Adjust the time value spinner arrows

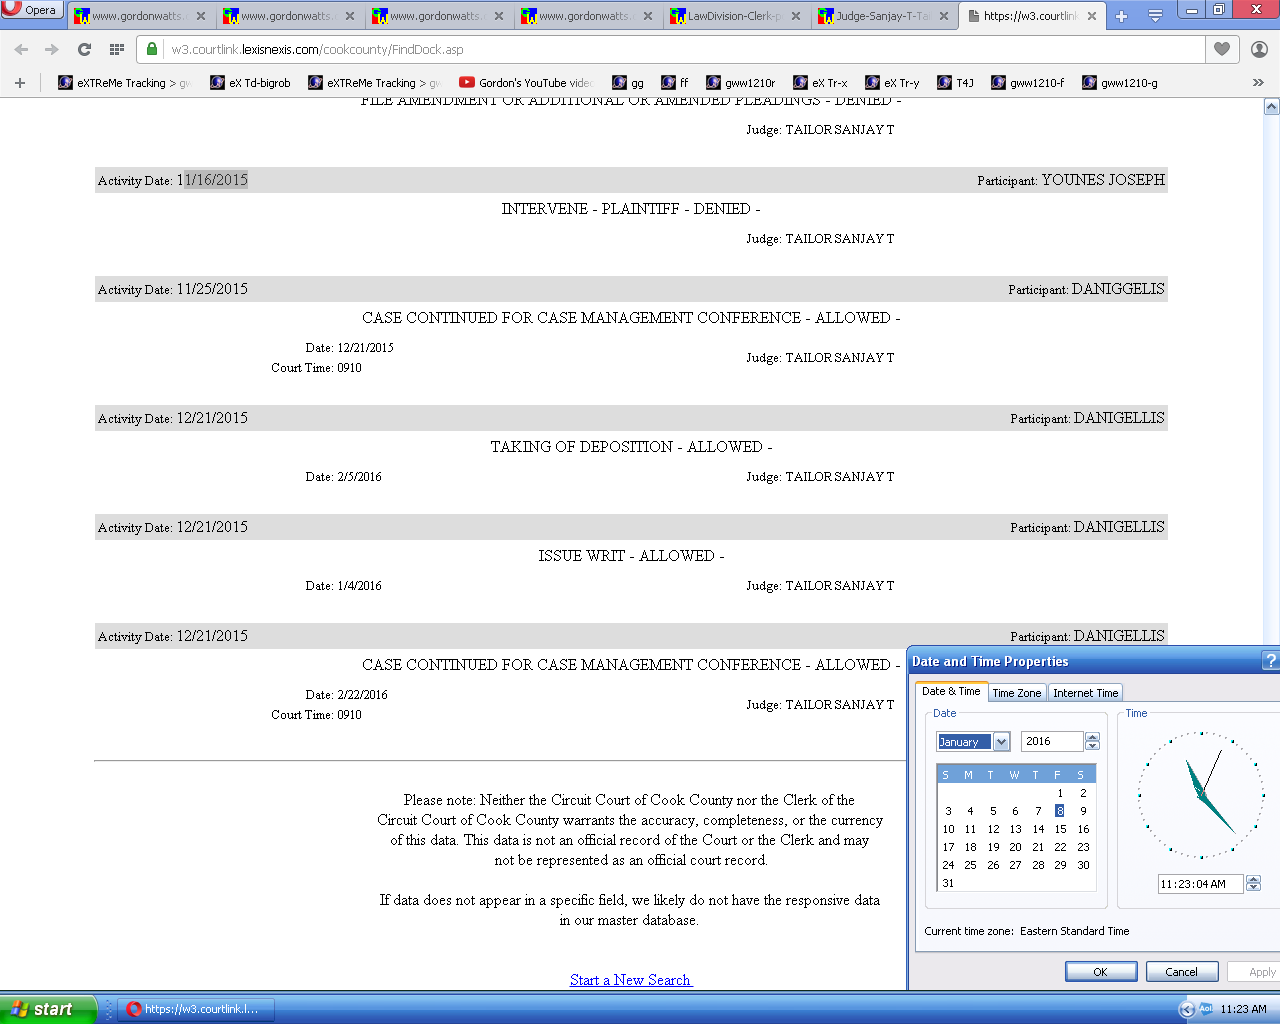(1253, 884)
